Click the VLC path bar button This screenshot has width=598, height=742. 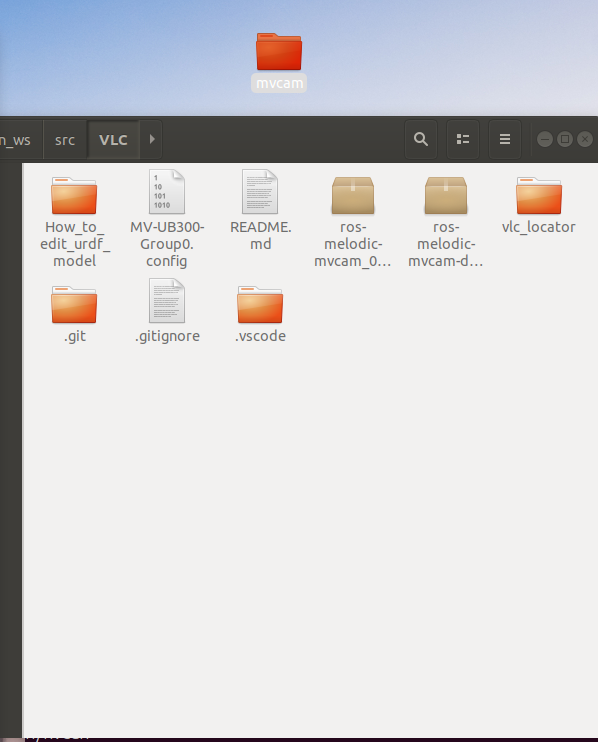click(x=113, y=140)
